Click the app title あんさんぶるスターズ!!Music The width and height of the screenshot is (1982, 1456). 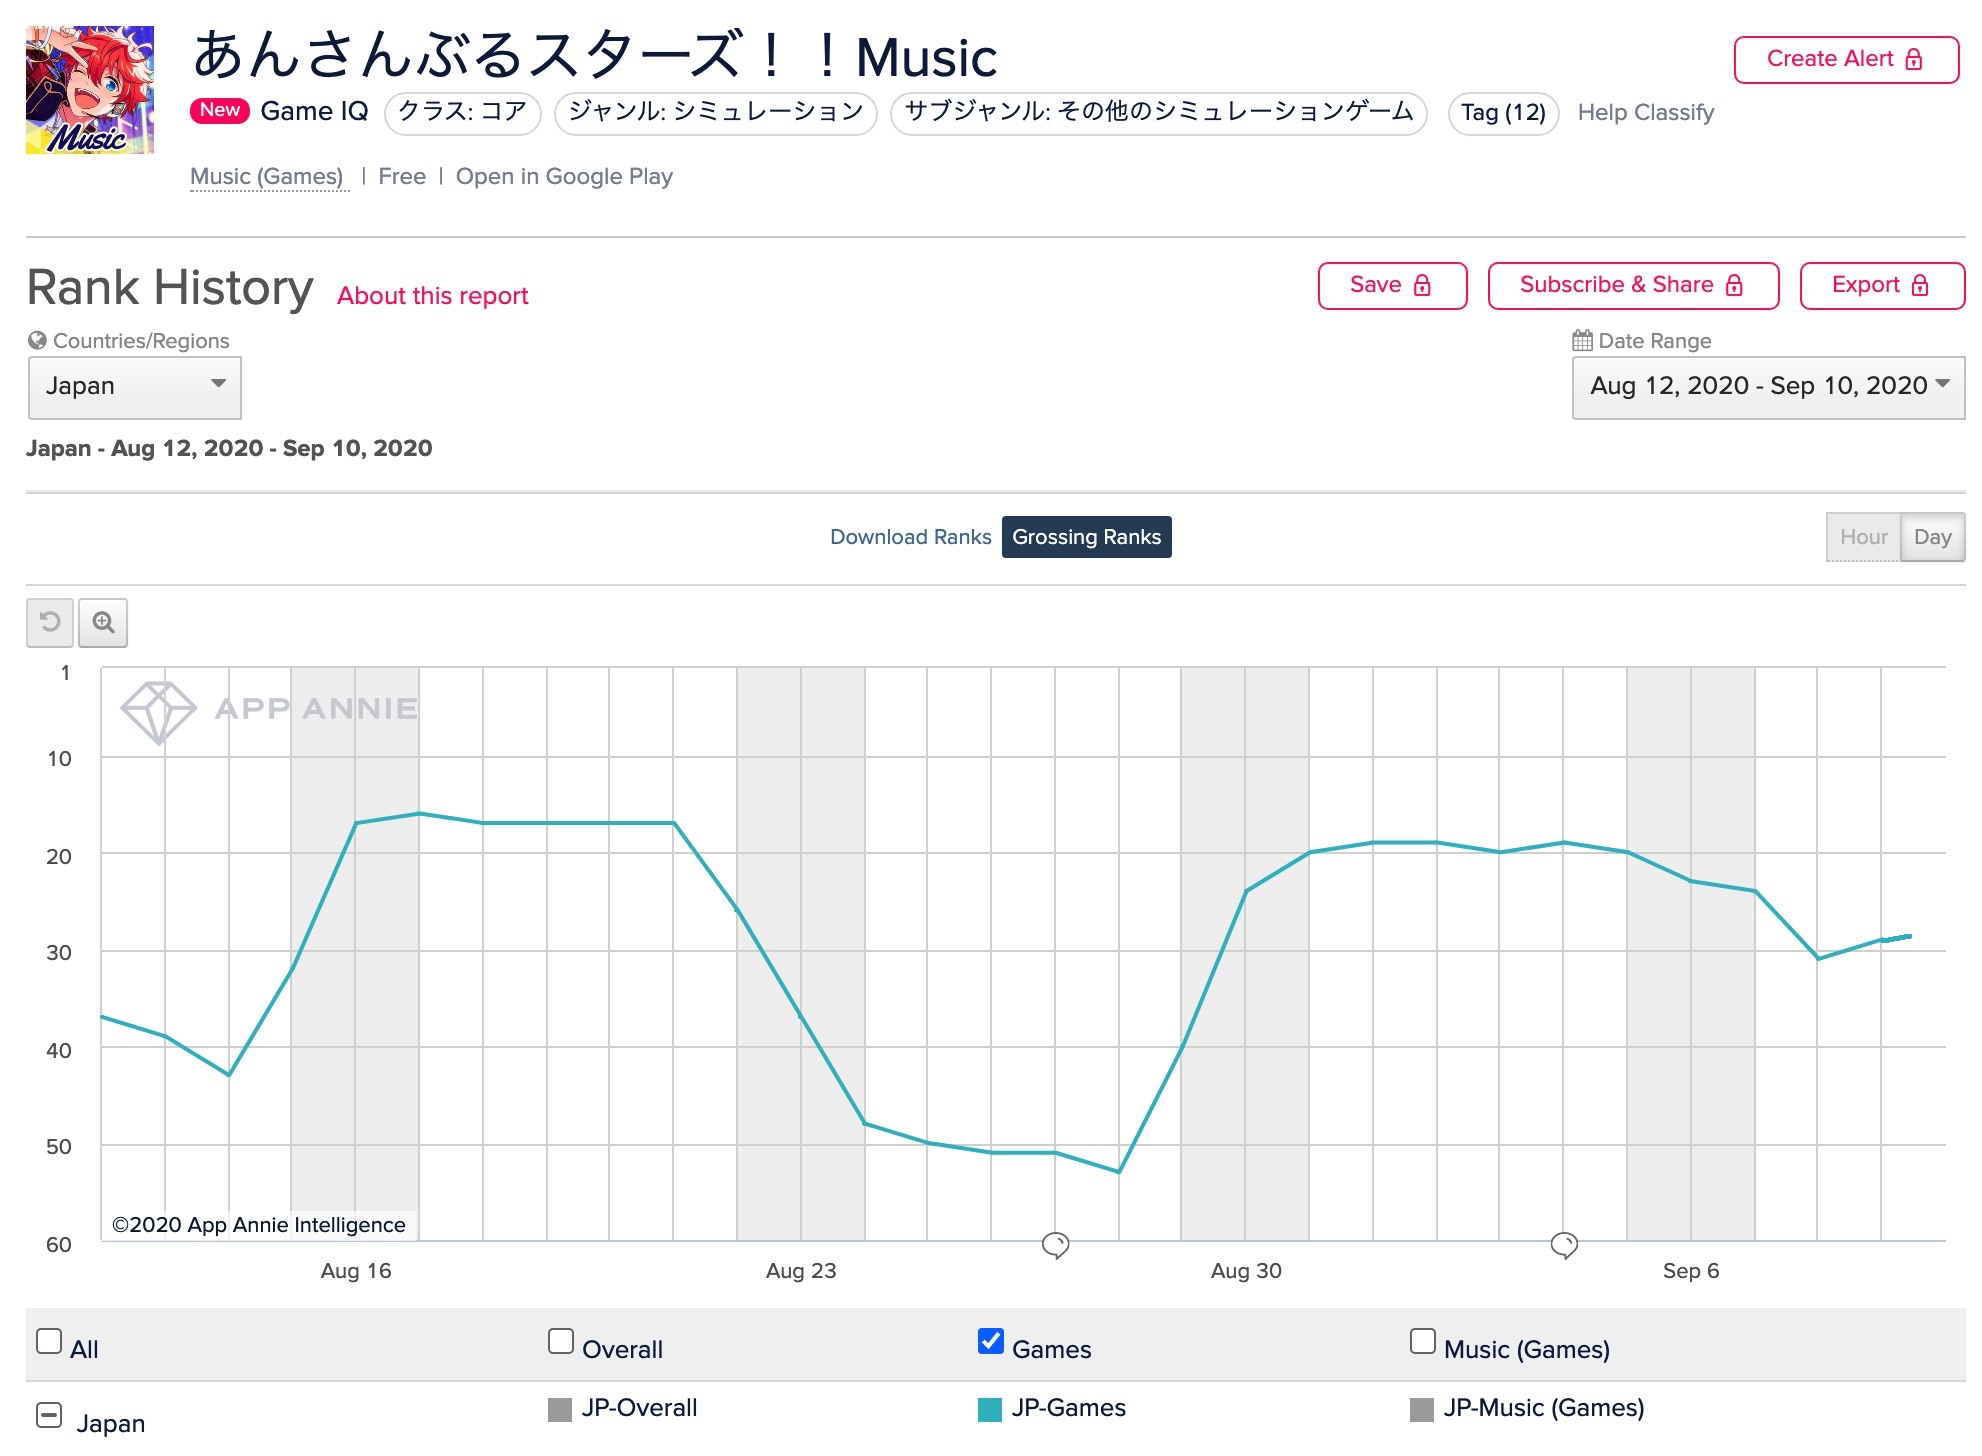coord(595,57)
